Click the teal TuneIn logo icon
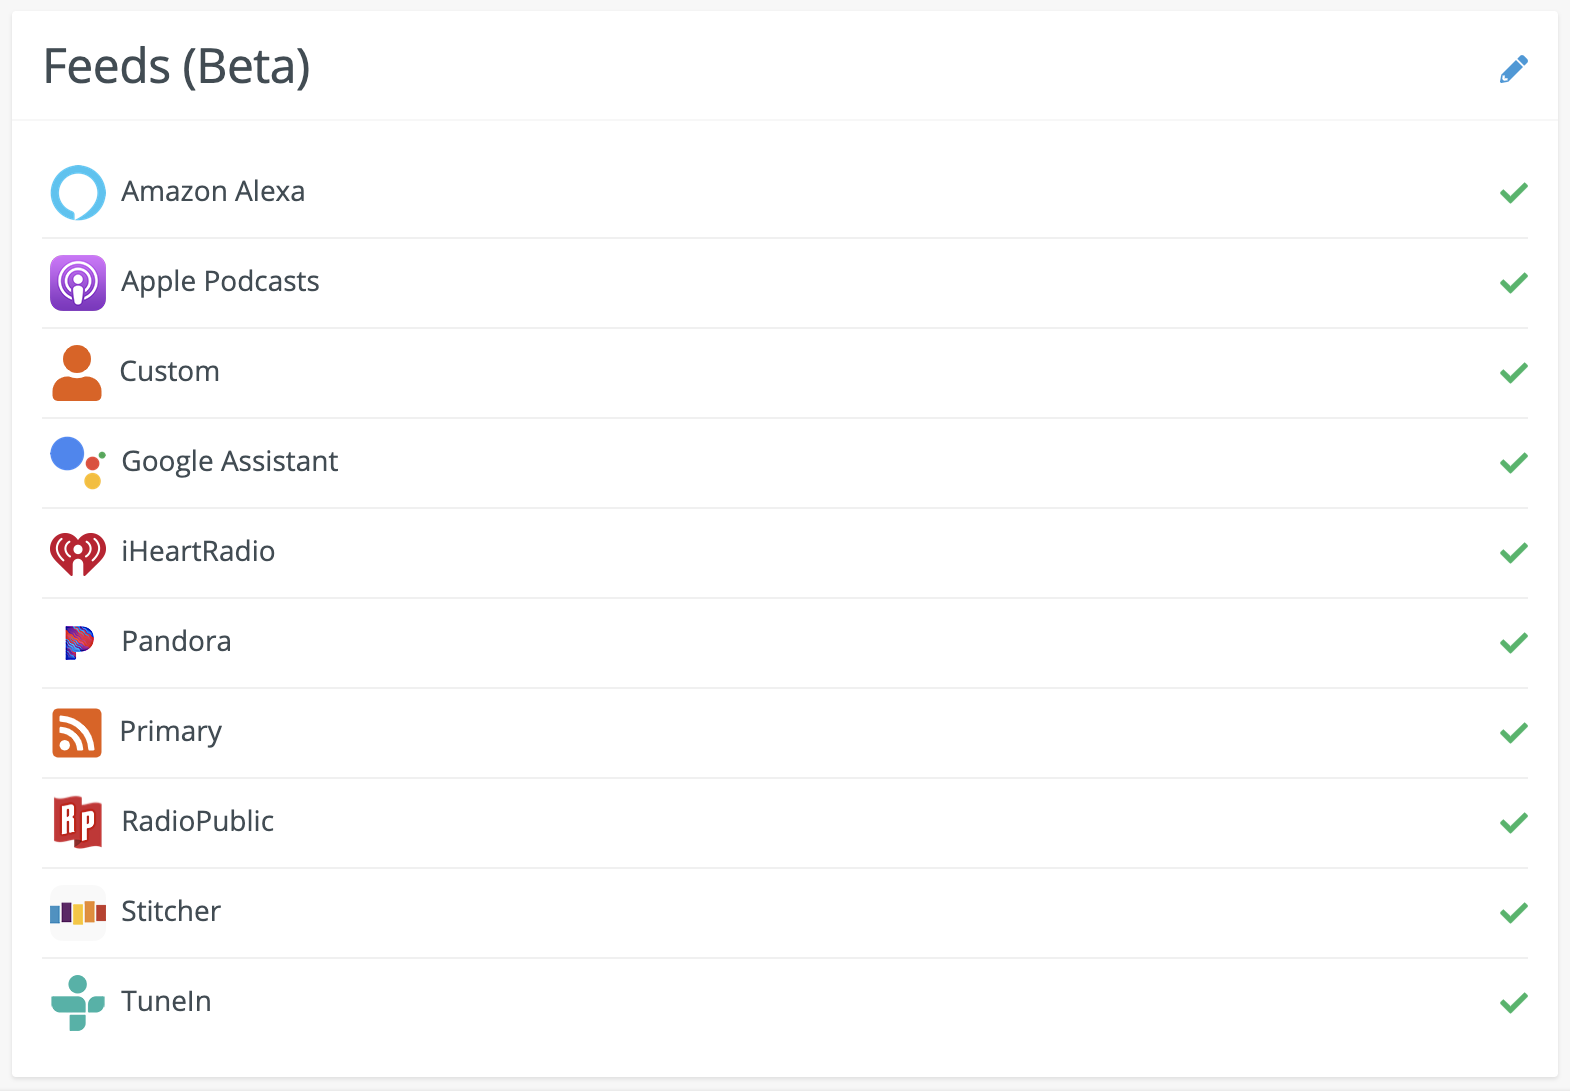Viewport: 1570px width, 1091px height. (78, 1002)
